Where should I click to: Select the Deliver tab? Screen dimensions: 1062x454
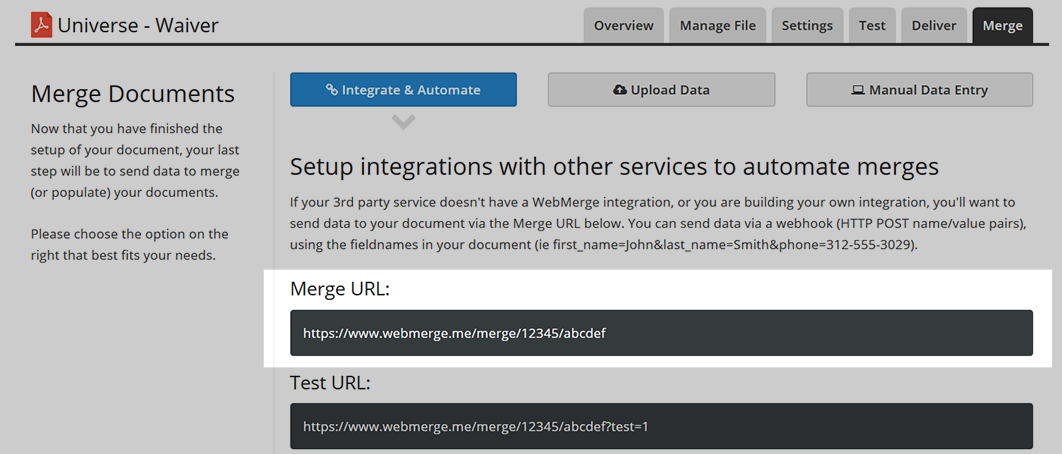tap(934, 25)
